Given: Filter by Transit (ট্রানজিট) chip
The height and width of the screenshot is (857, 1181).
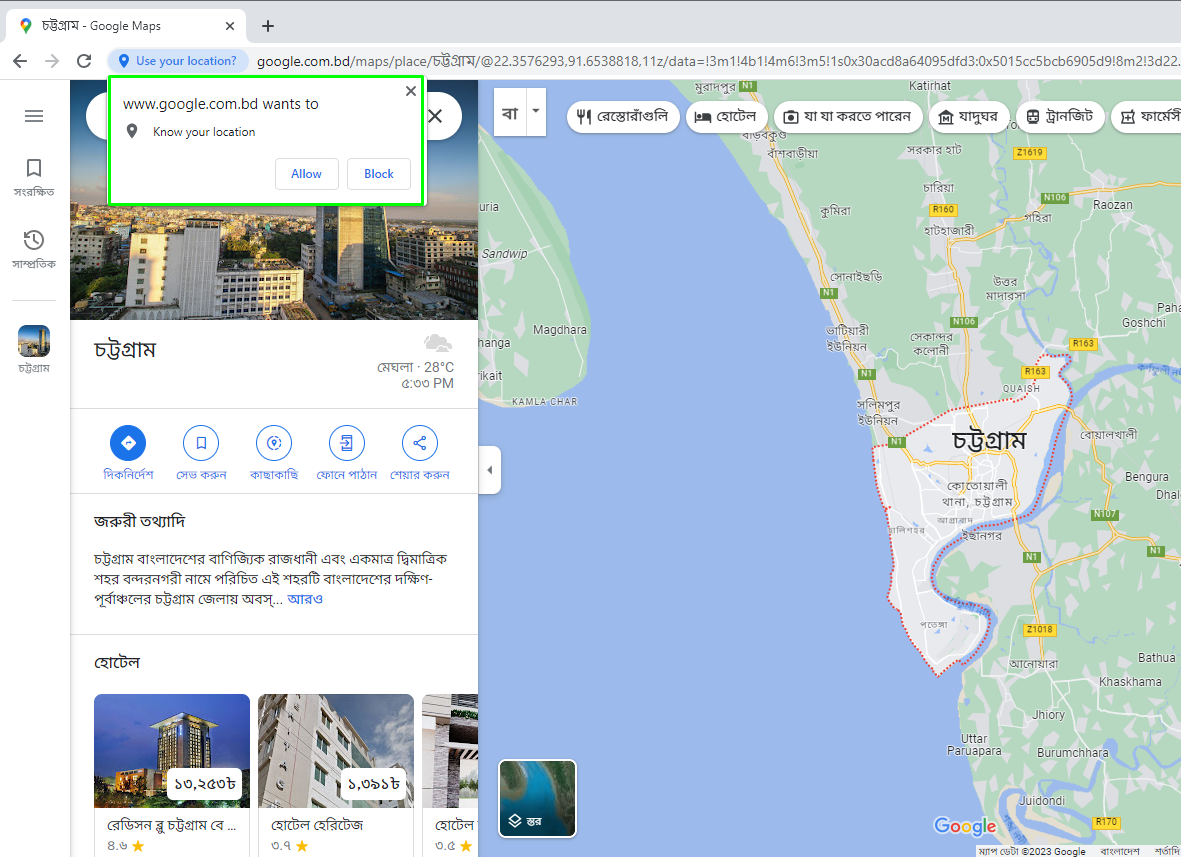Looking at the screenshot, I should pyautogui.click(x=1060, y=117).
